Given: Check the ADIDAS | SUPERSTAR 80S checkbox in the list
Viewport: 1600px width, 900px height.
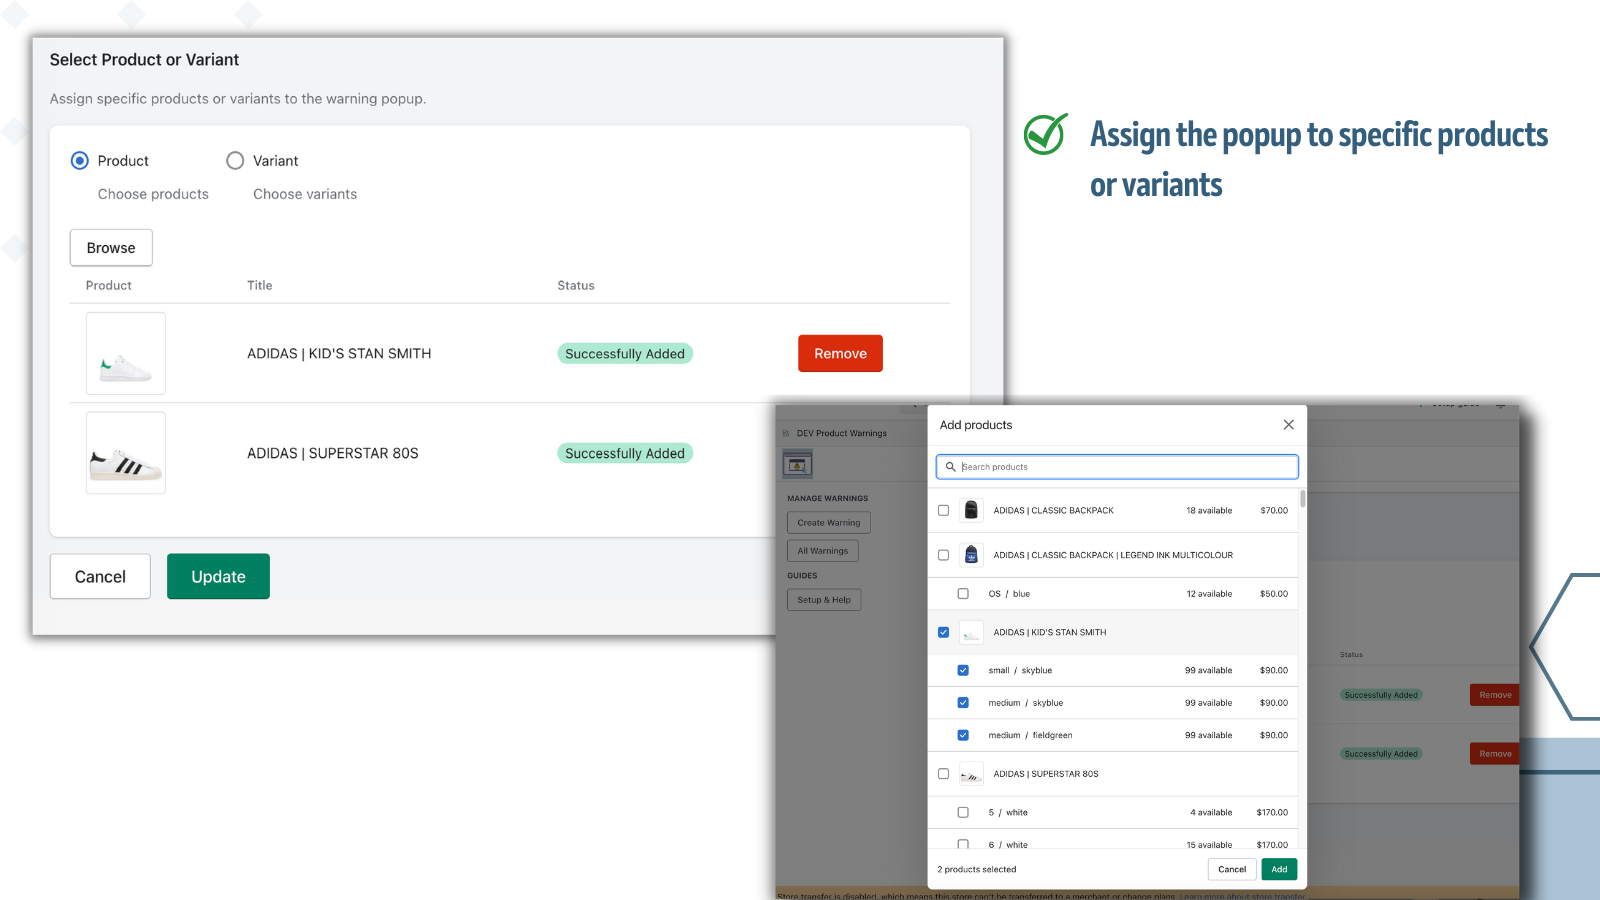Looking at the screenshot, I should pos(943,774).
